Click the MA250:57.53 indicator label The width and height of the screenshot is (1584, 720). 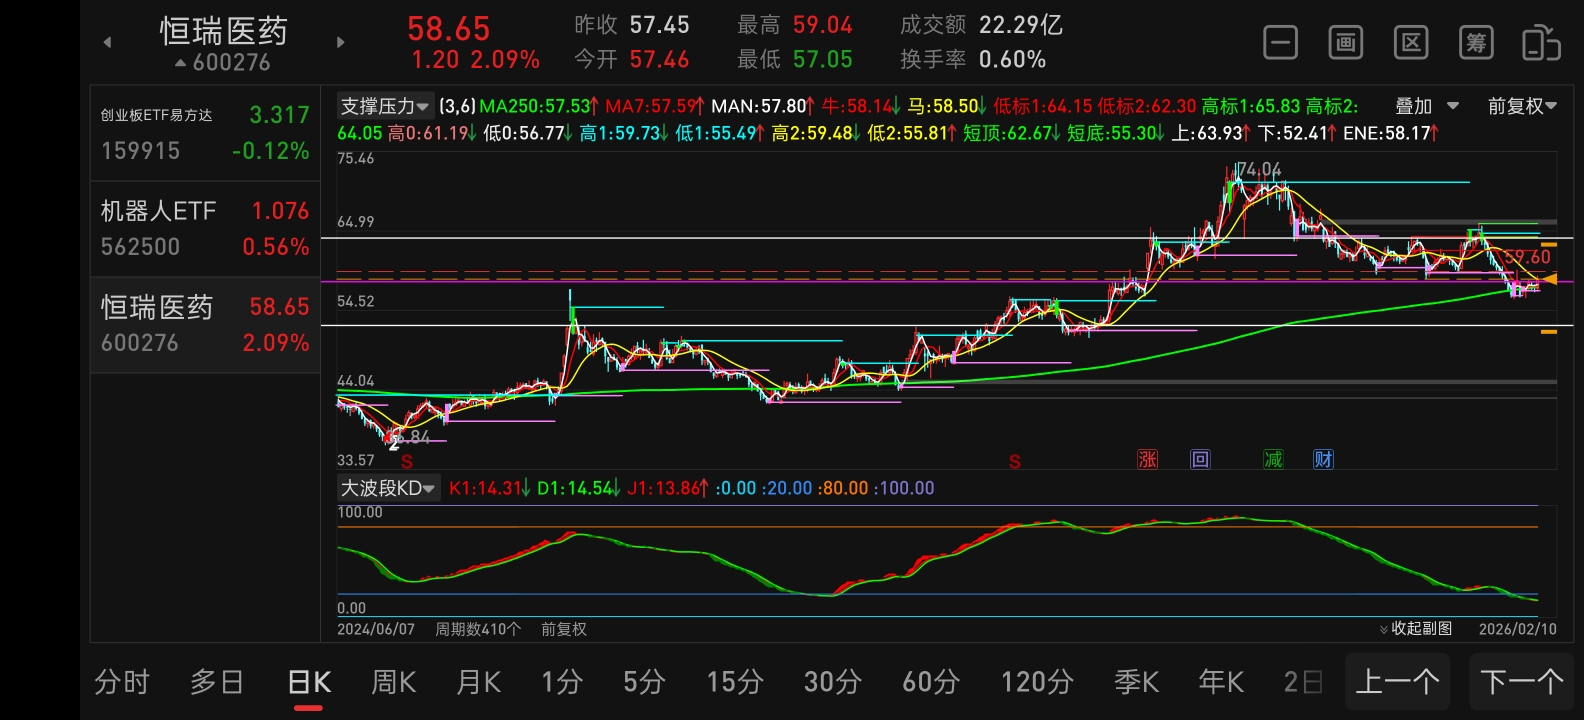[539, 106]
